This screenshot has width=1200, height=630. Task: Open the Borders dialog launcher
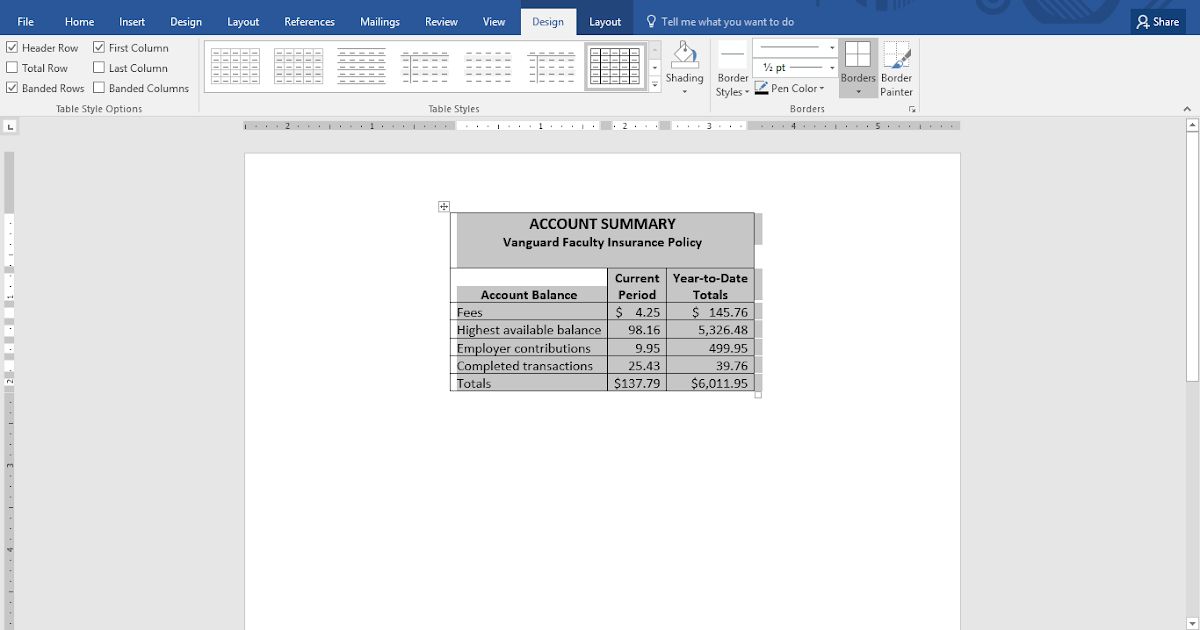pyautogui.click(x=911, y=108)
